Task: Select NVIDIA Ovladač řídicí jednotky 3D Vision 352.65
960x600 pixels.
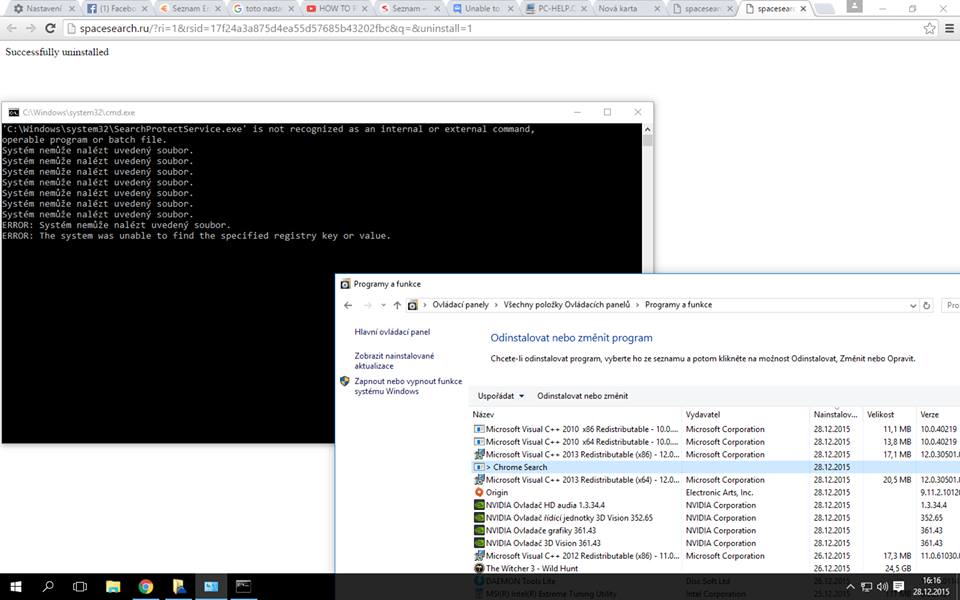Action: point(569,518)
